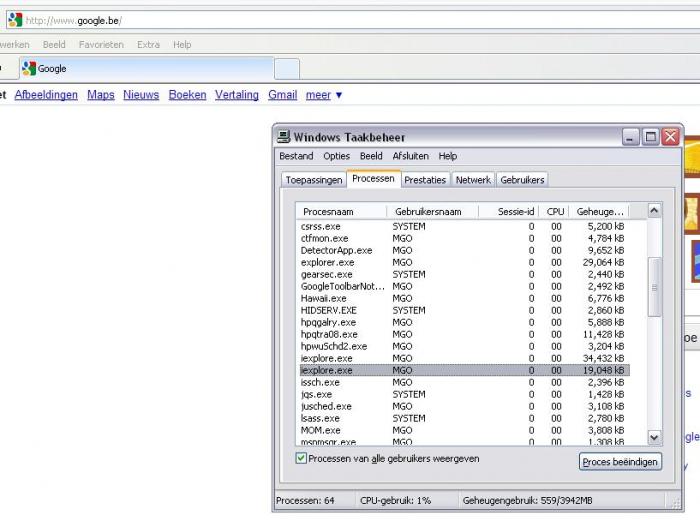The height and width of the screenshot is (527, 700).
Task: Open the Afsluiten menu in Taakbeheer
Action: (410, 156)
